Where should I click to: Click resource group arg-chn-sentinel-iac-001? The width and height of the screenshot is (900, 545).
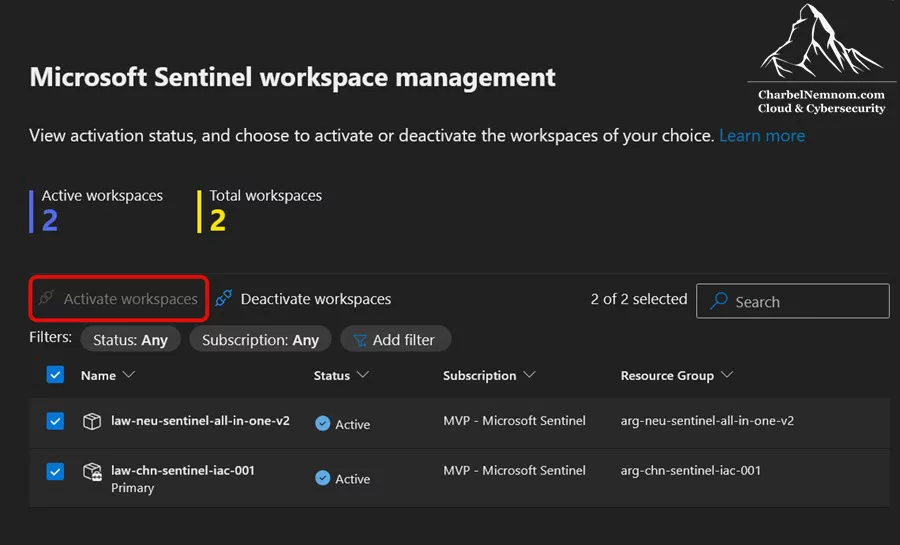click(690, 470)
